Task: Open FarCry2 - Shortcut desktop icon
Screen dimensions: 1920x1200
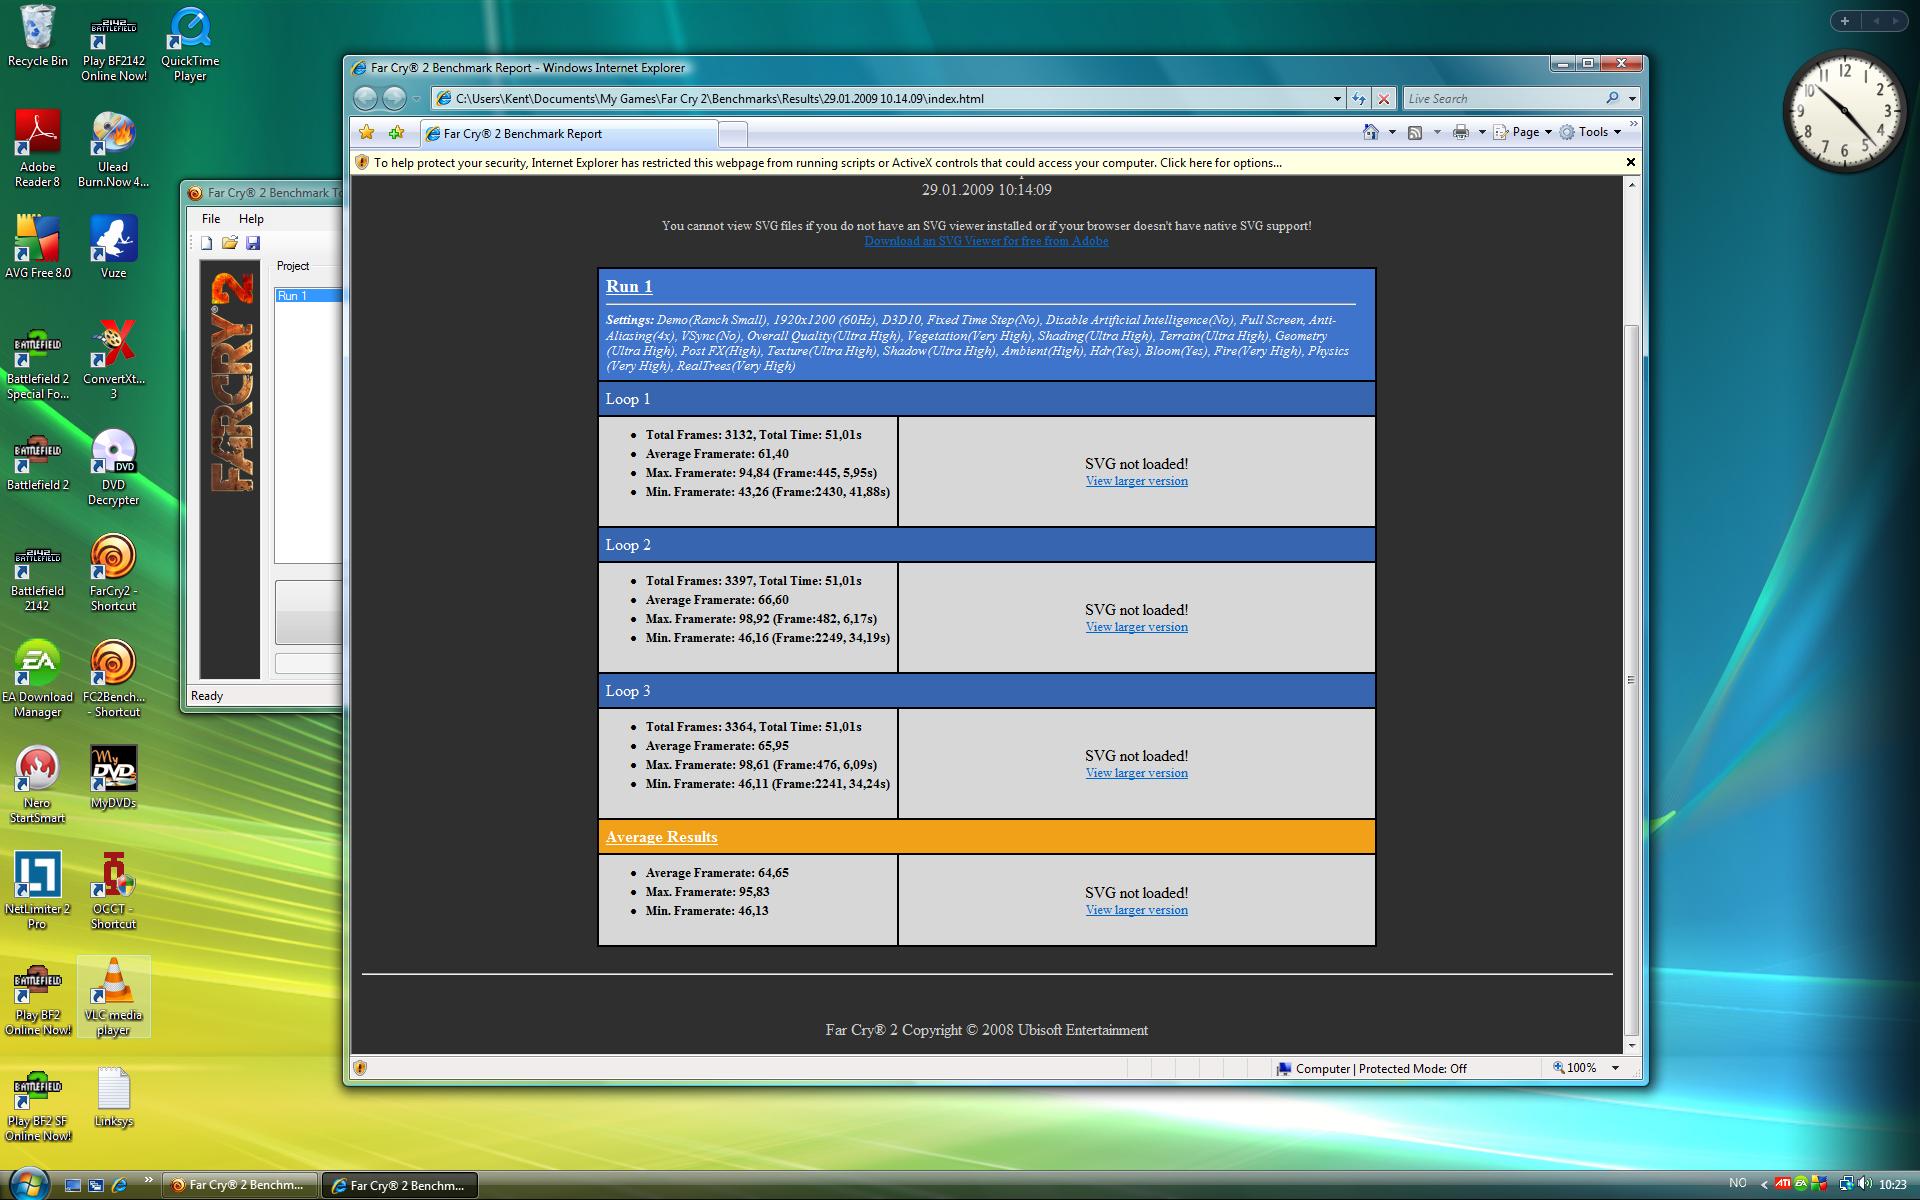Action: (113, 573)
